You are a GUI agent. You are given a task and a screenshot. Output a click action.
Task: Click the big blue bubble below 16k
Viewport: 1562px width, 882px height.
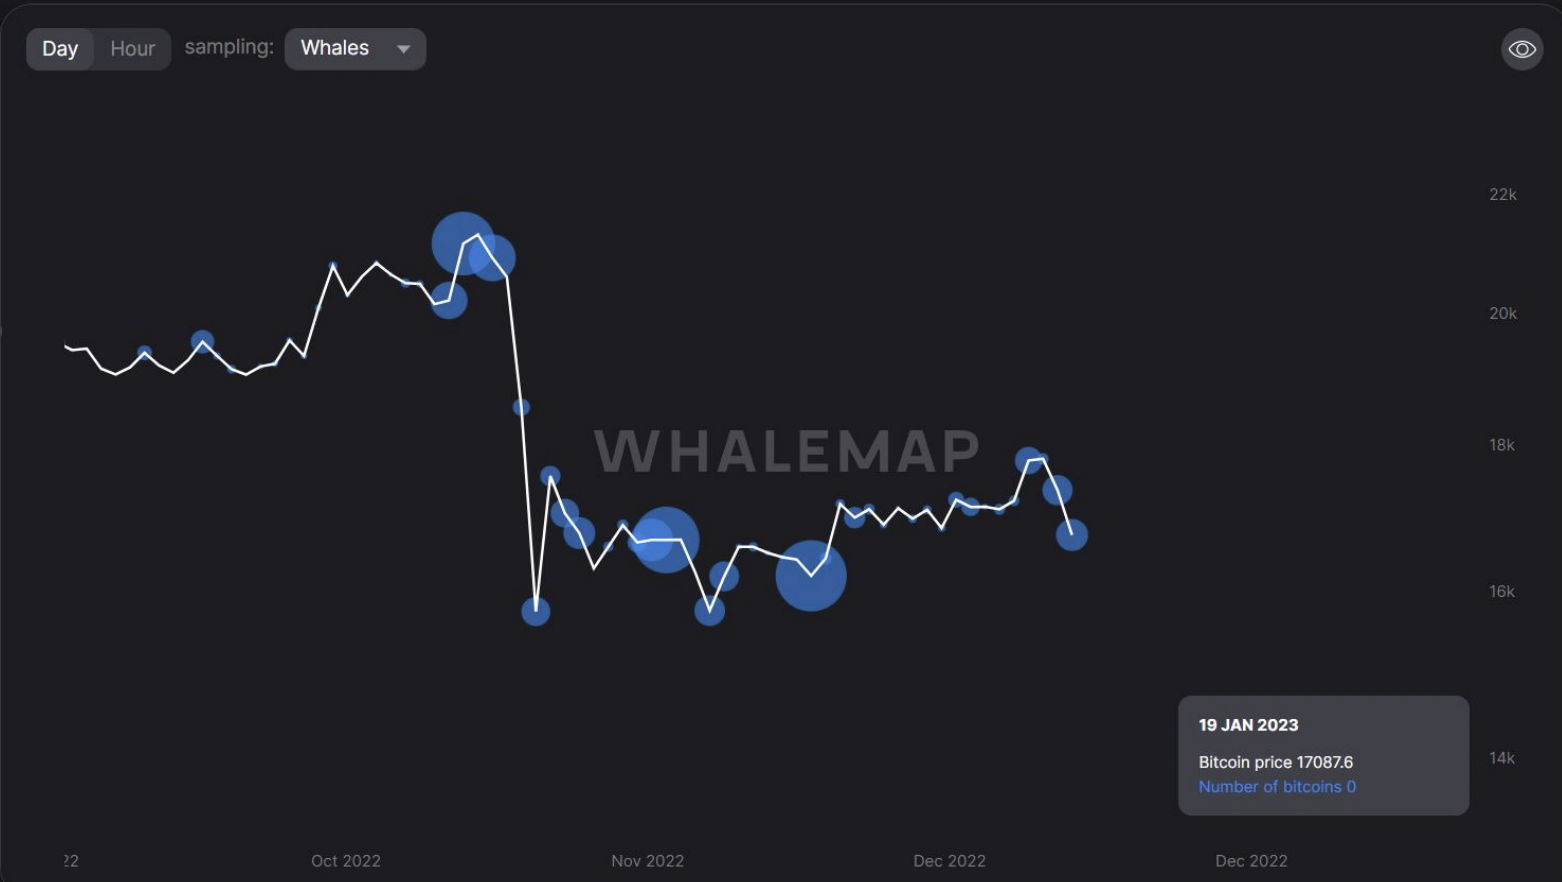[810, 575]
